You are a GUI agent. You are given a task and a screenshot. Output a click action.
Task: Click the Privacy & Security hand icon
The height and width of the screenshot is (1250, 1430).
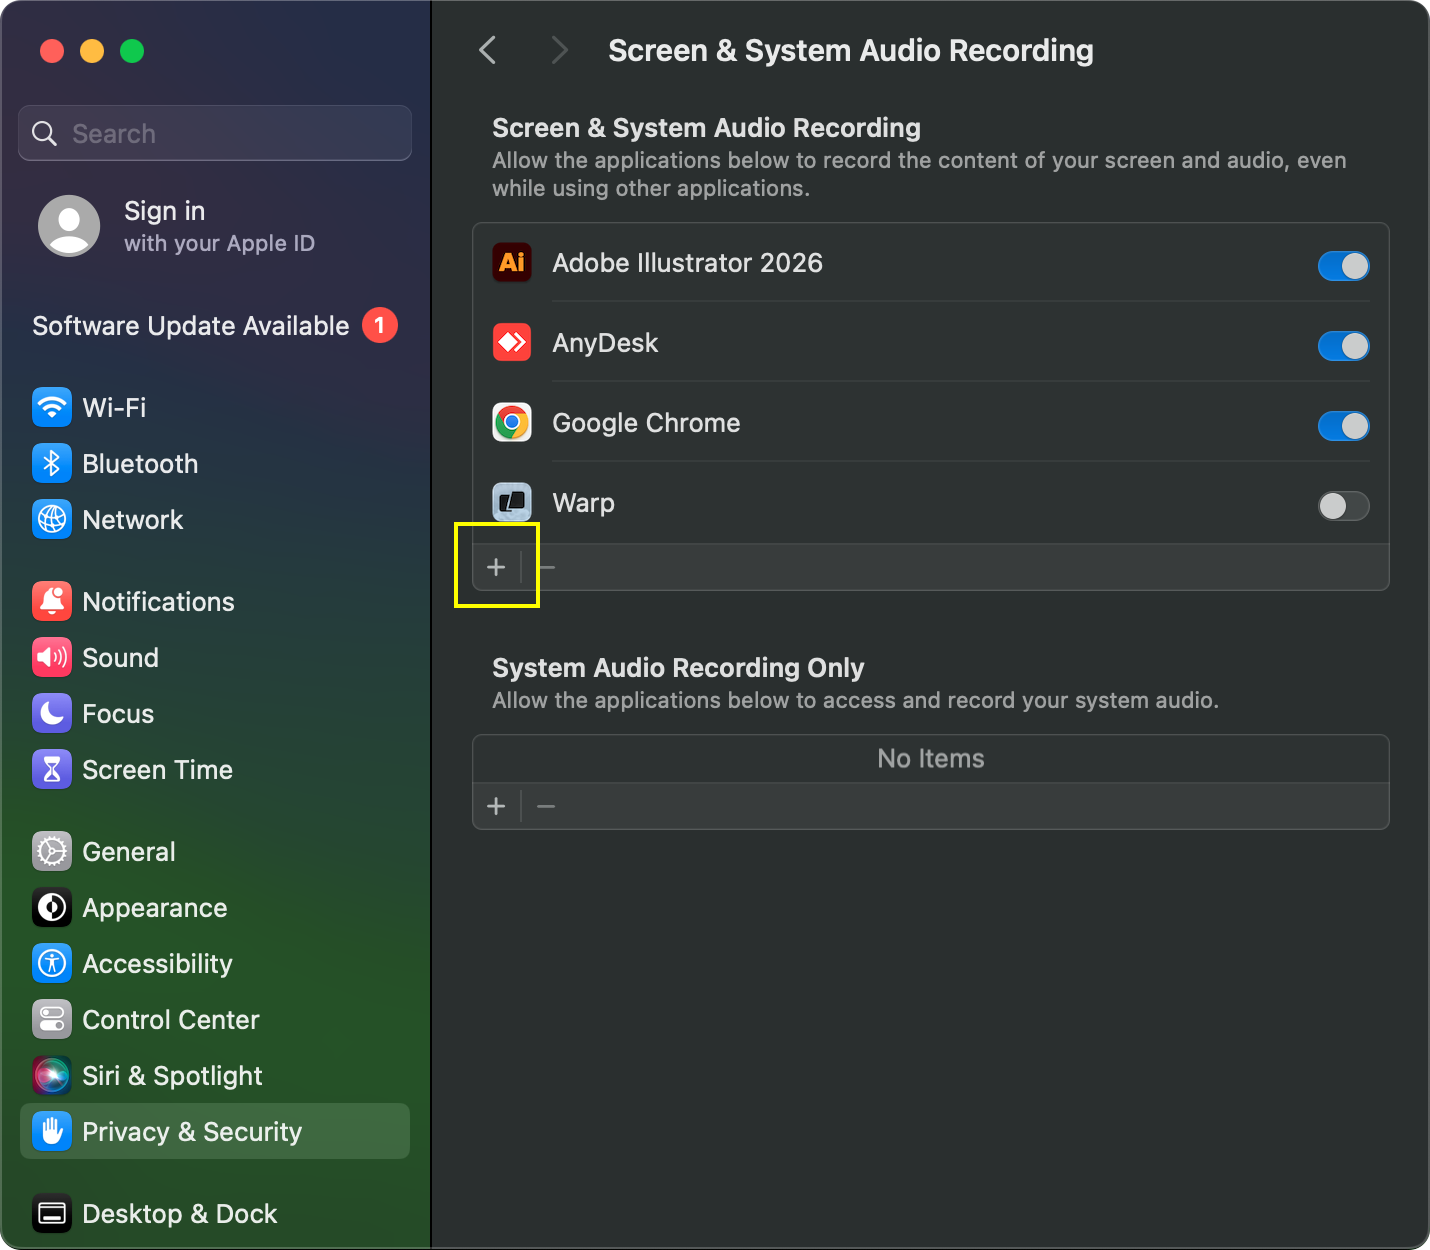52,1131
